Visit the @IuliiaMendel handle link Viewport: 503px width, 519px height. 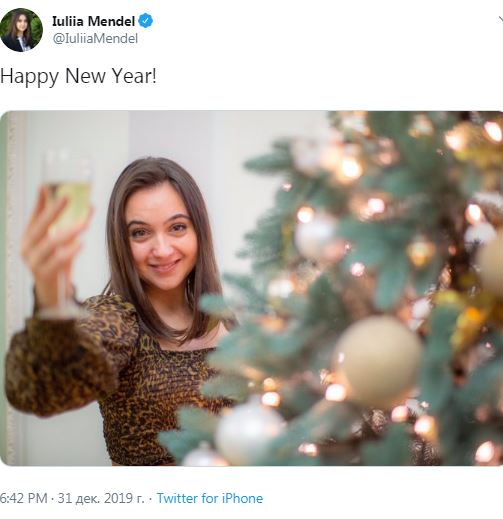click(95, 39)
